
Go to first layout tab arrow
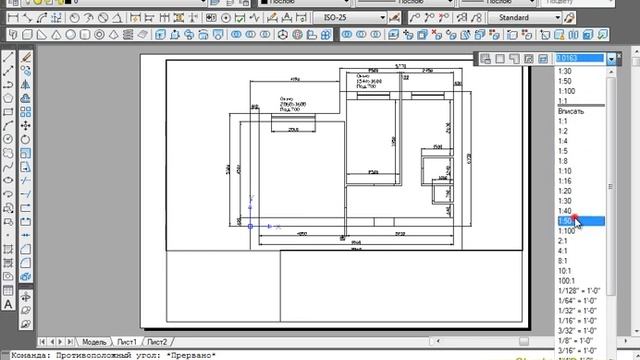point(42,341)
